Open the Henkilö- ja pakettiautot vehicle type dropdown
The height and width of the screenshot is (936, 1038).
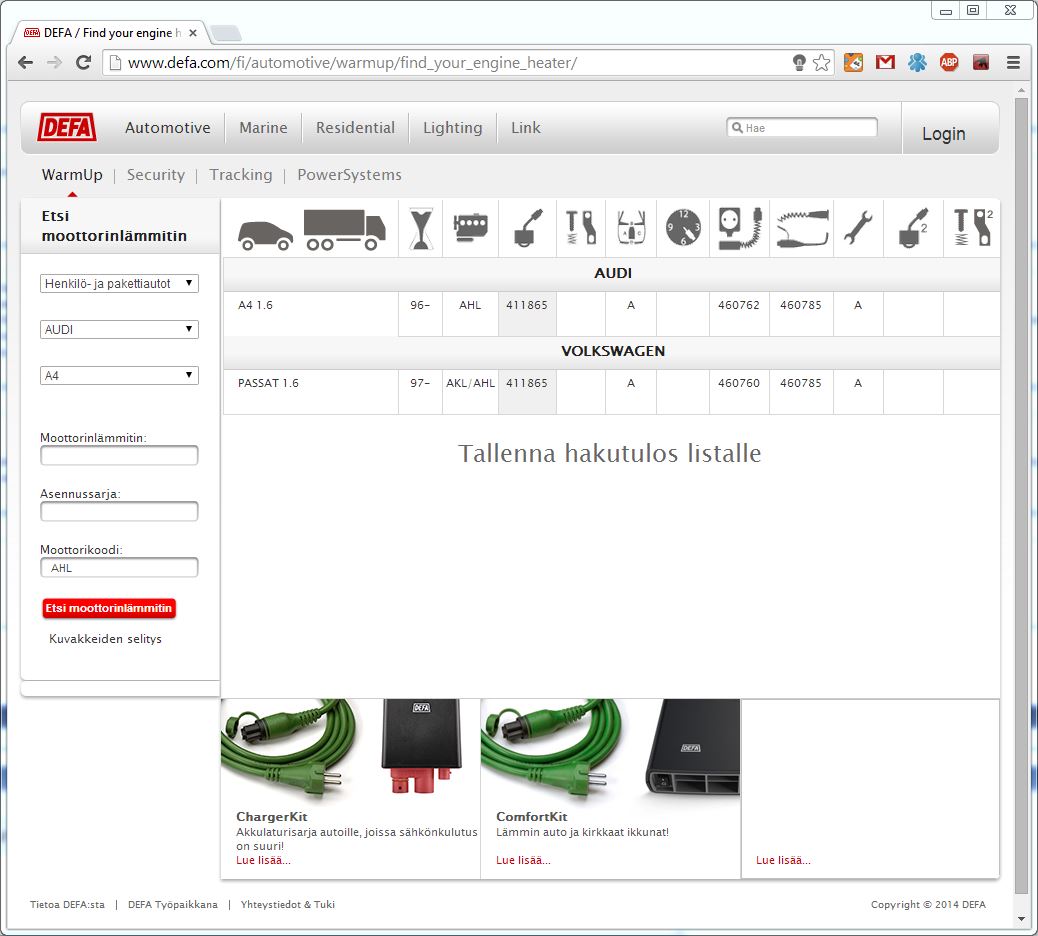[119, 284]
